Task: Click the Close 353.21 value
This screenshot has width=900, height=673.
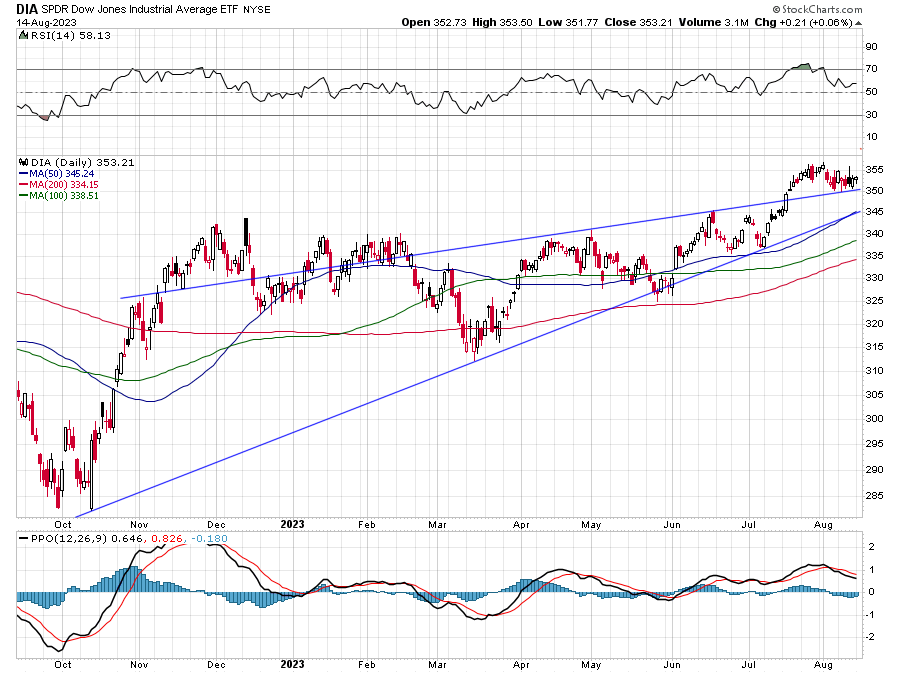Action: [x=638, y=22]
